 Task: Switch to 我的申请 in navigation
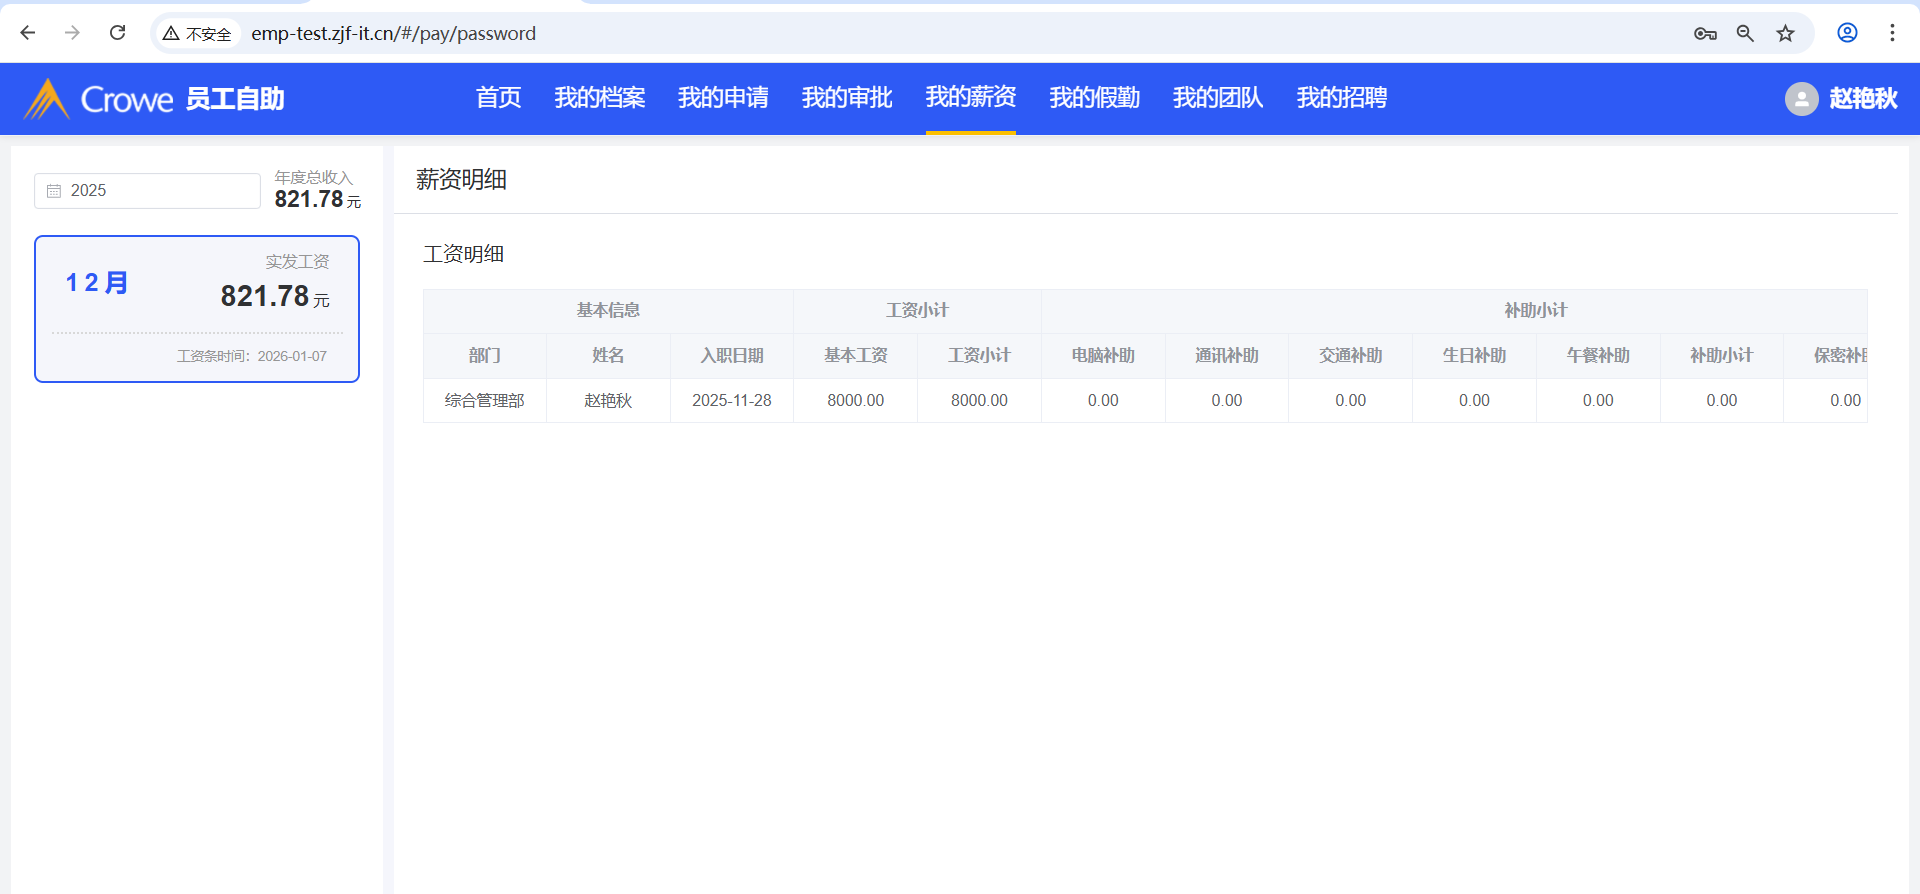tap(723, 98)
